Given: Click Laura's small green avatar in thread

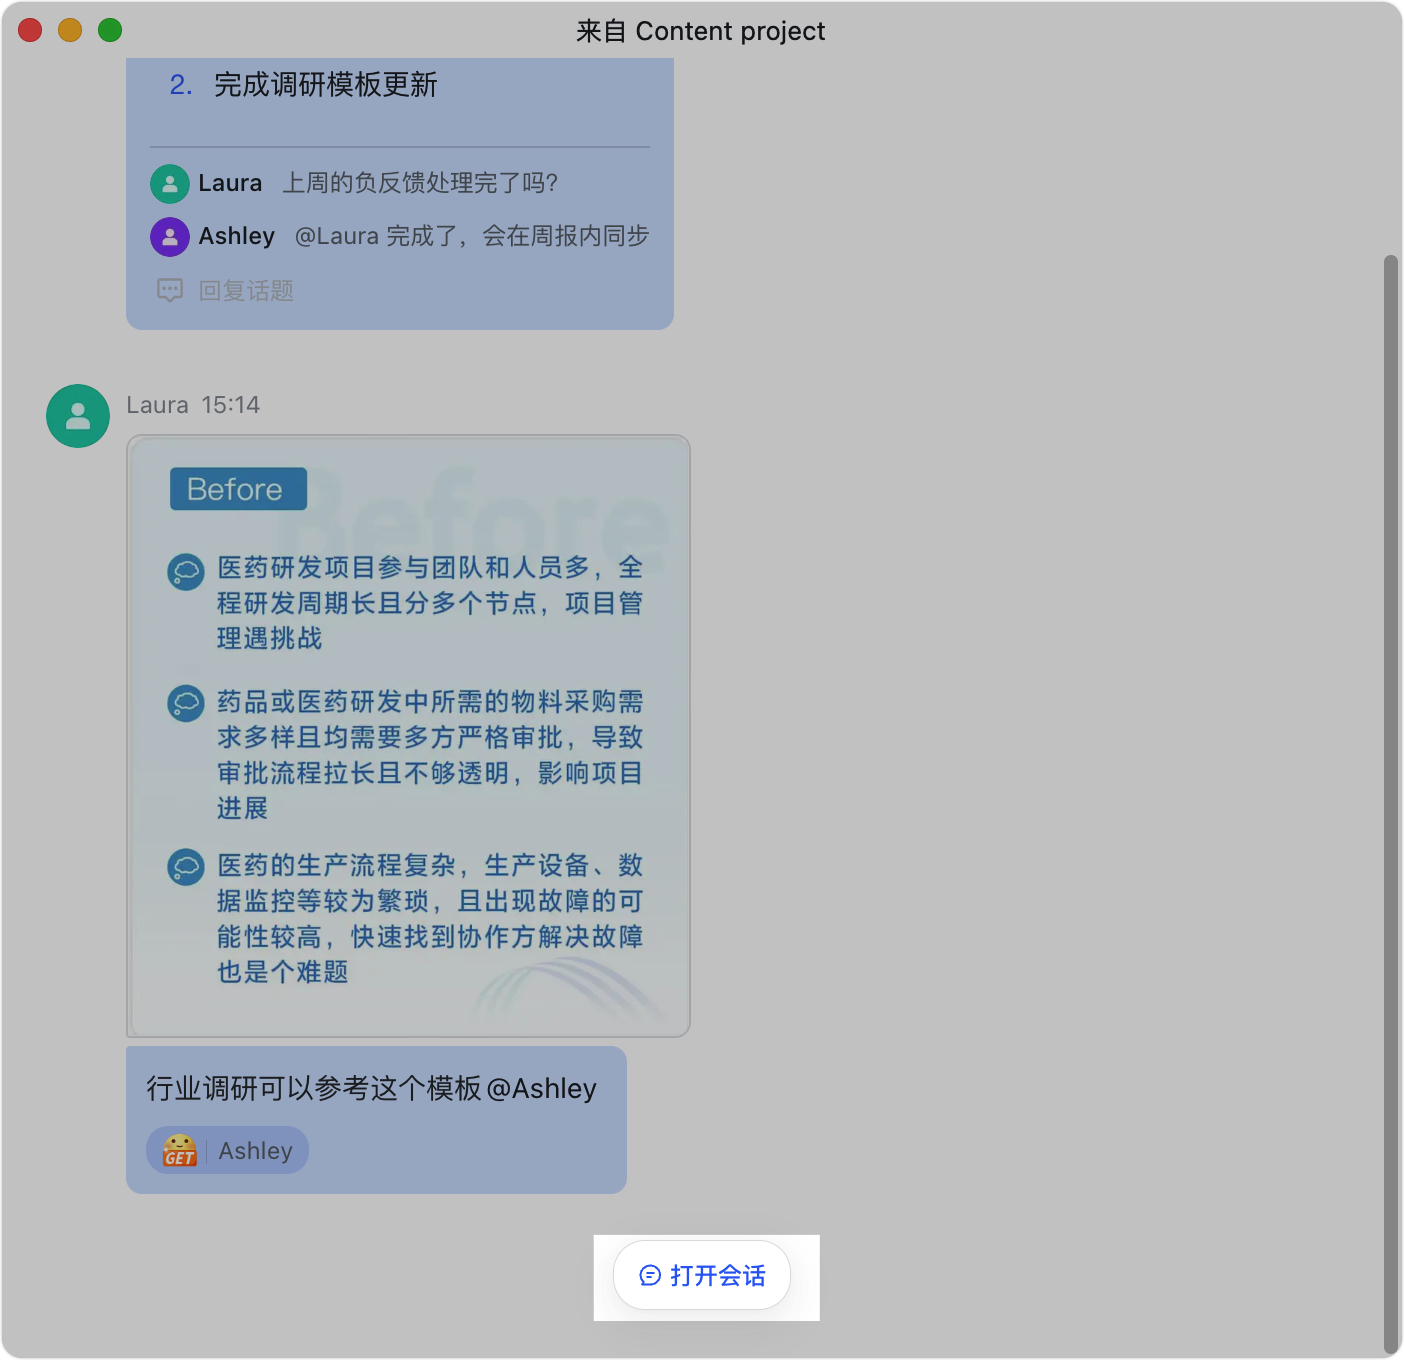Looking at the screenshot, I should tap(170, 184).
